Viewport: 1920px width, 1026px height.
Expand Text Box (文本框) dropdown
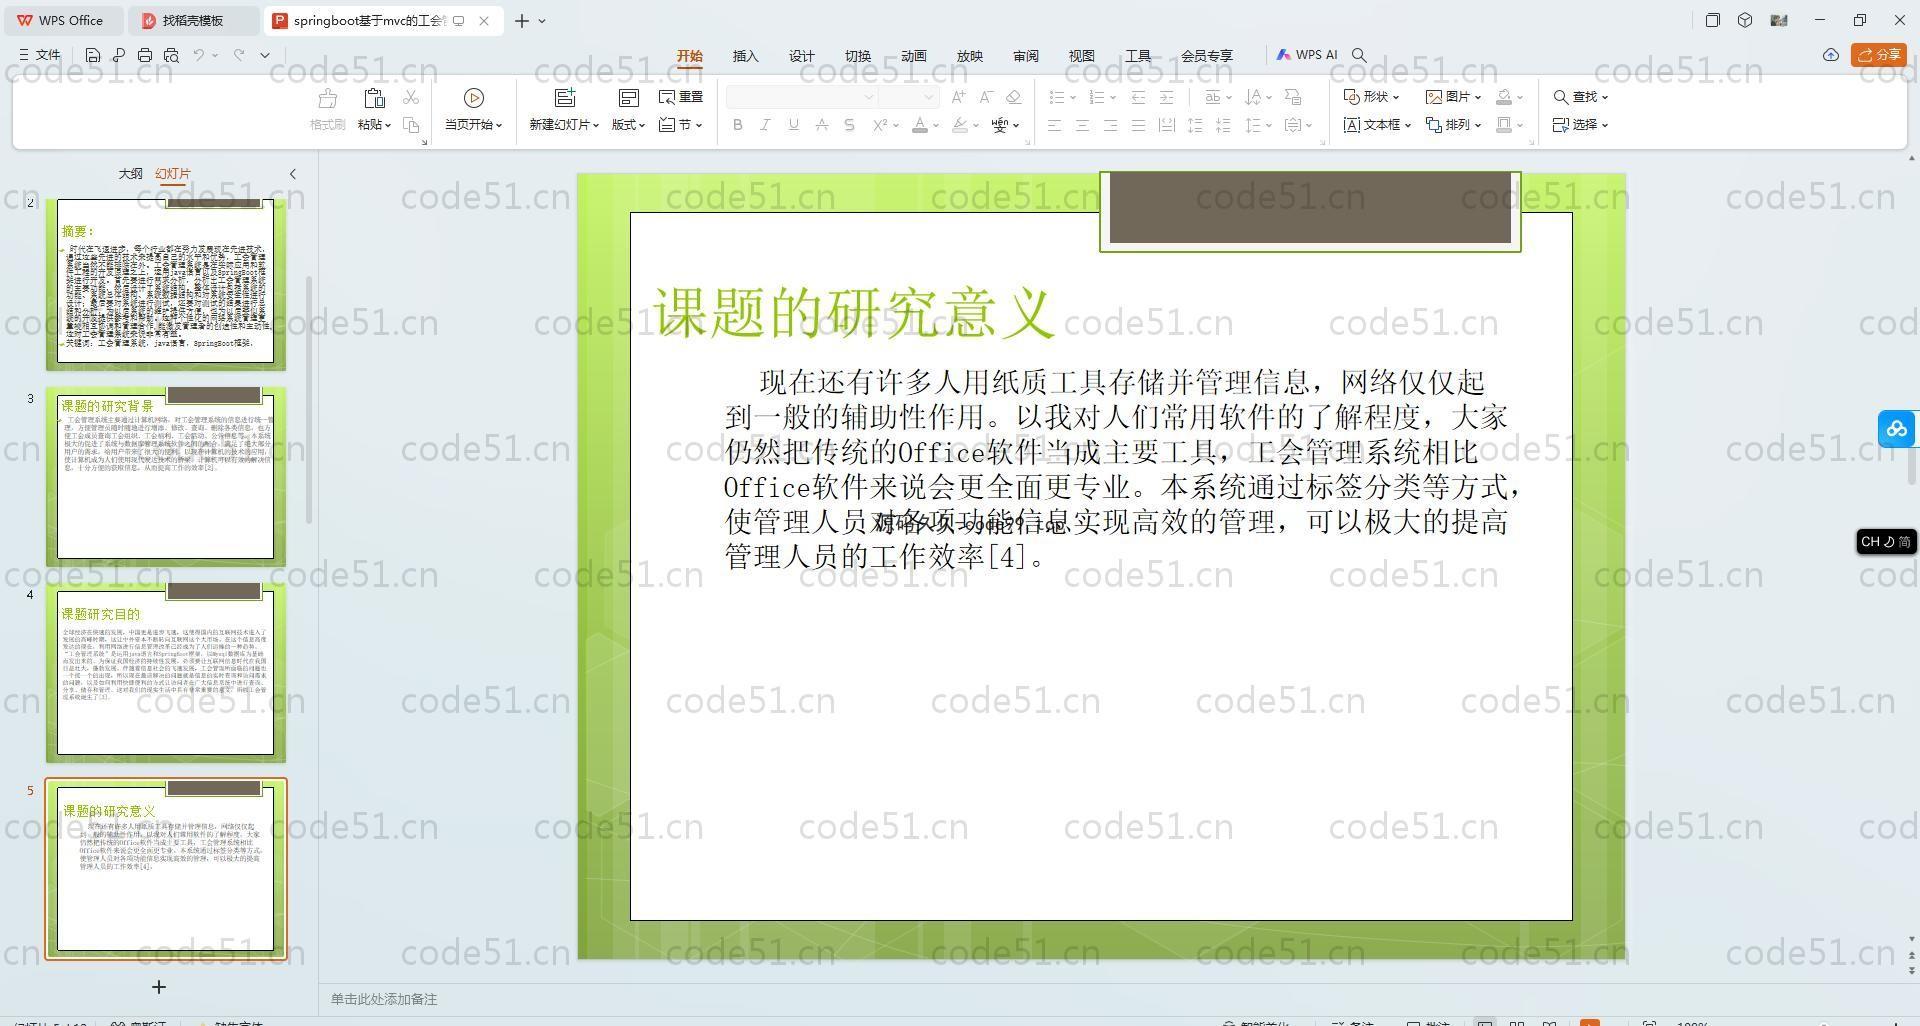(x=1377, y=125)
